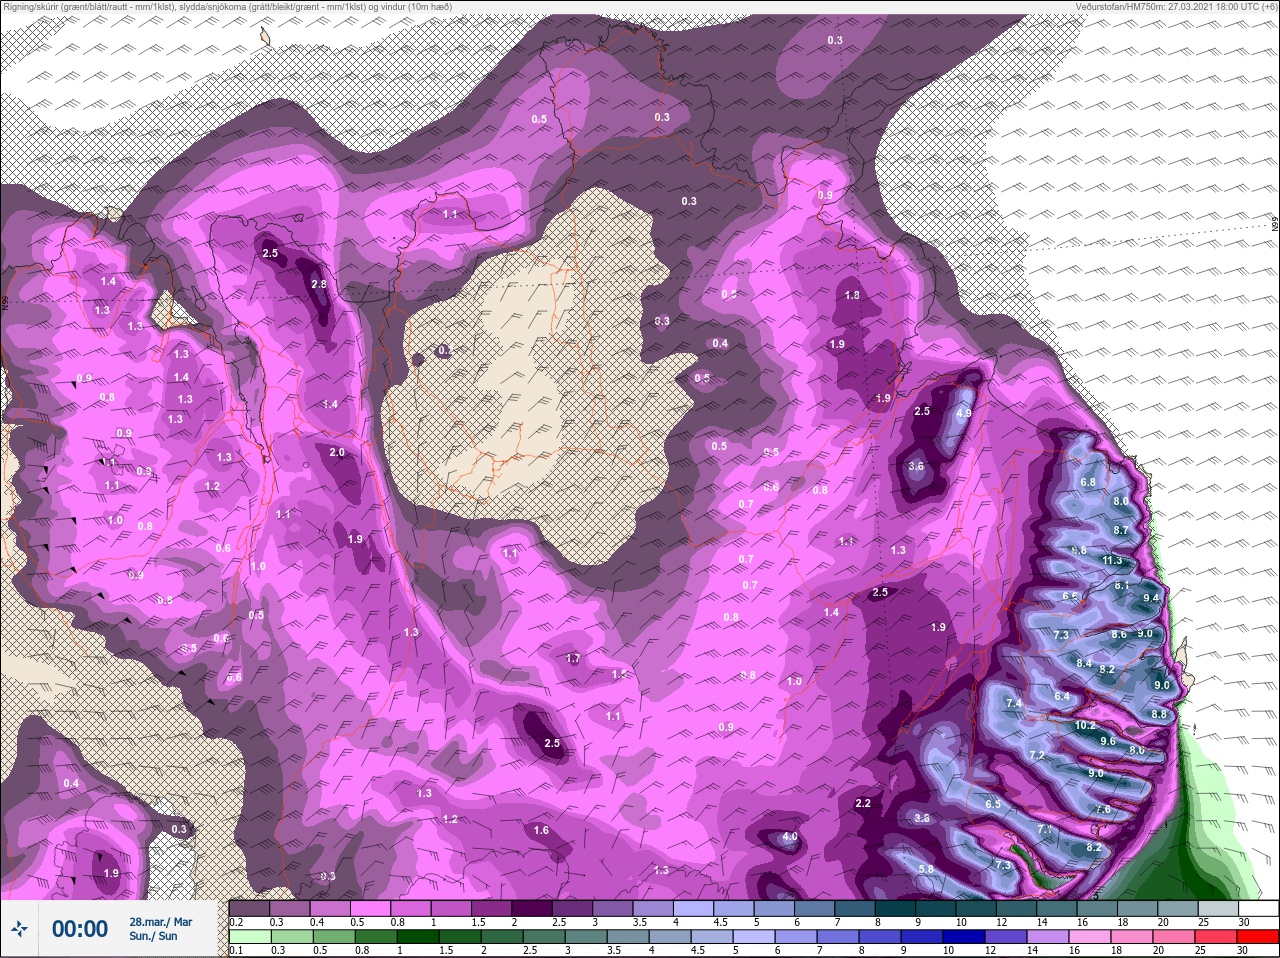This screenshot has height=958, width=1280.
Task: Click the 8.6 precipitation value
Action: (x=1119, y=634)
